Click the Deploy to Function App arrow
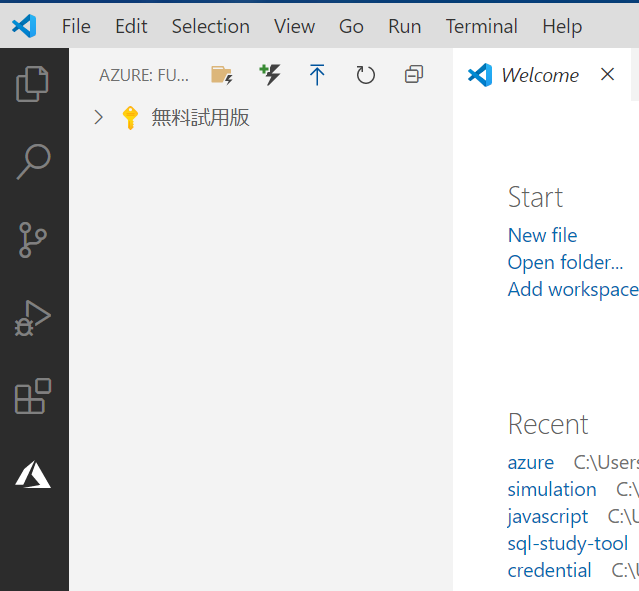 317,75
